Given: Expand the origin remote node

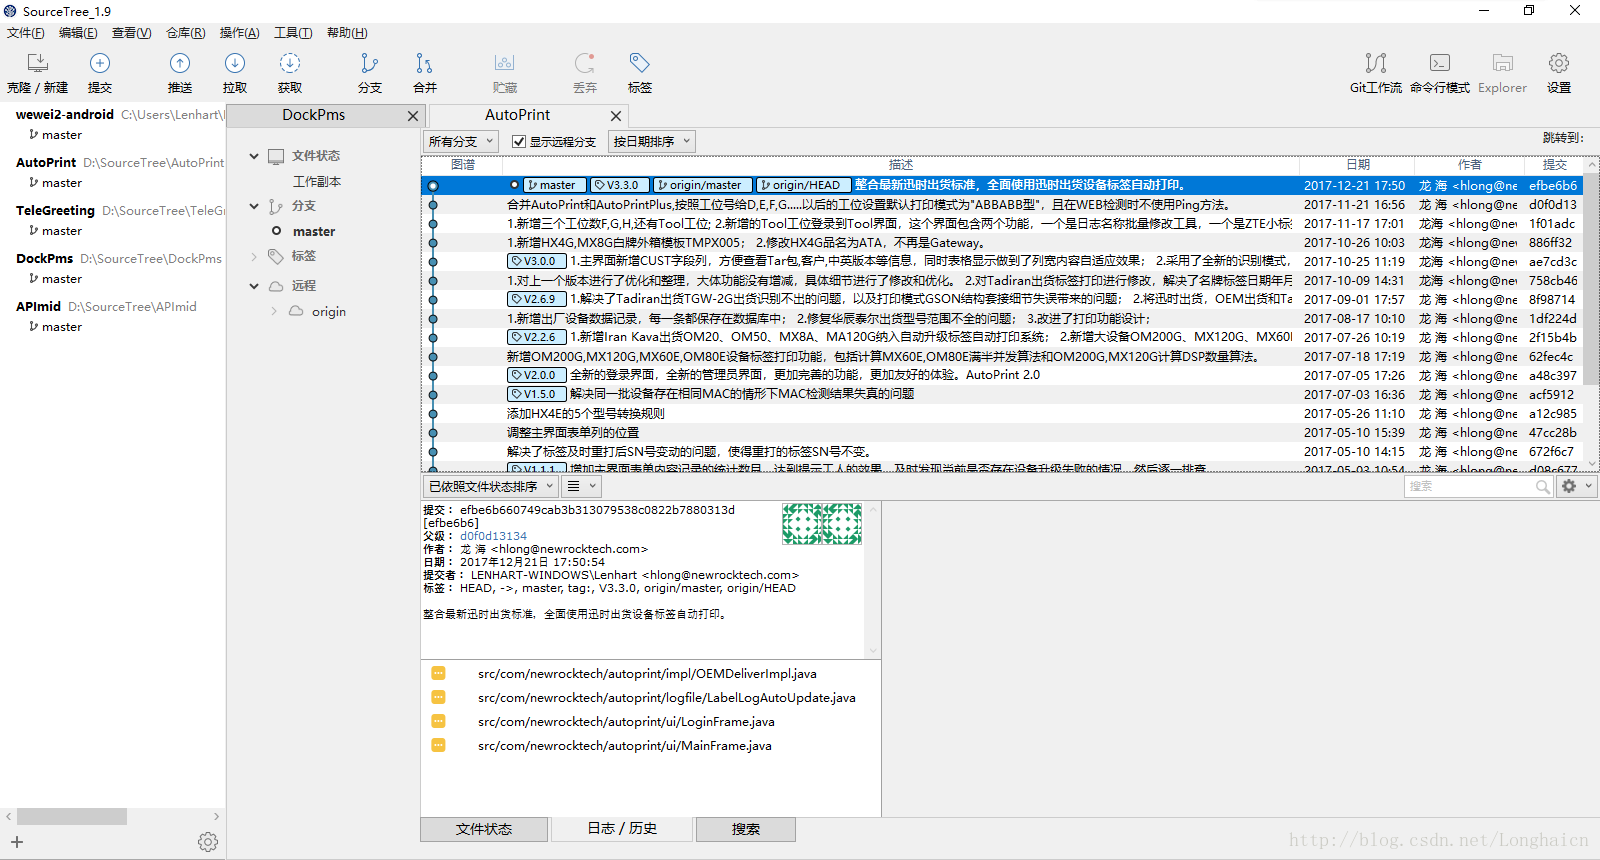Looking at the screenshot, I should click(x=274, y=311).
